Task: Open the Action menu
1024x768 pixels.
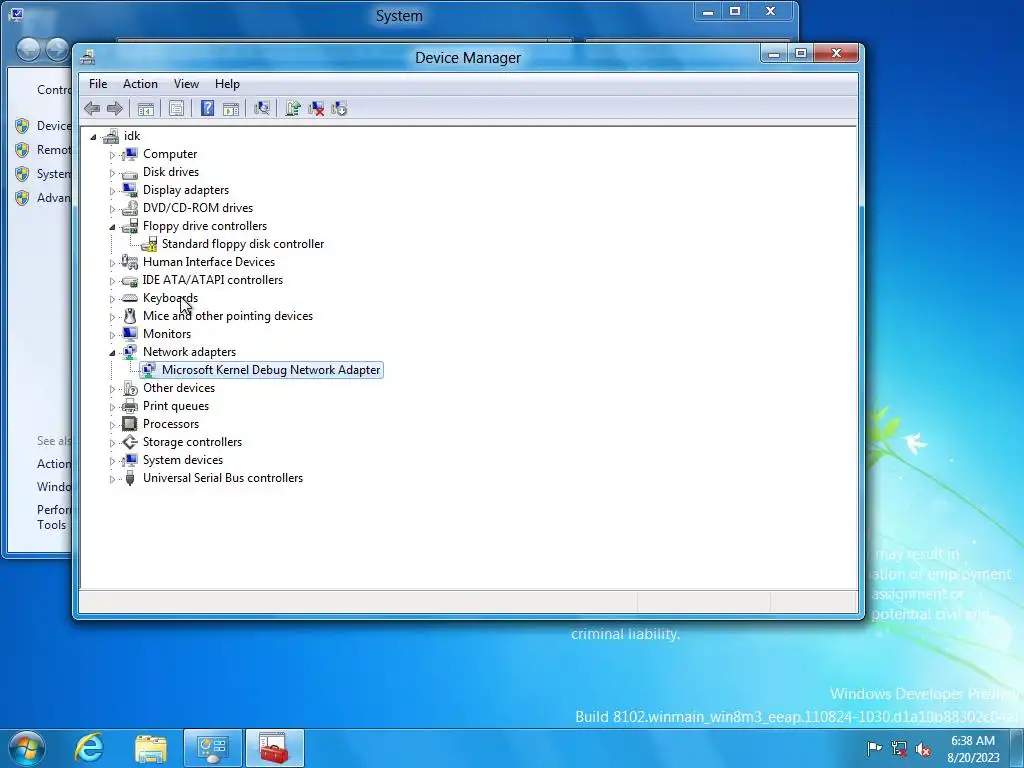Action: tap(140, 84)
